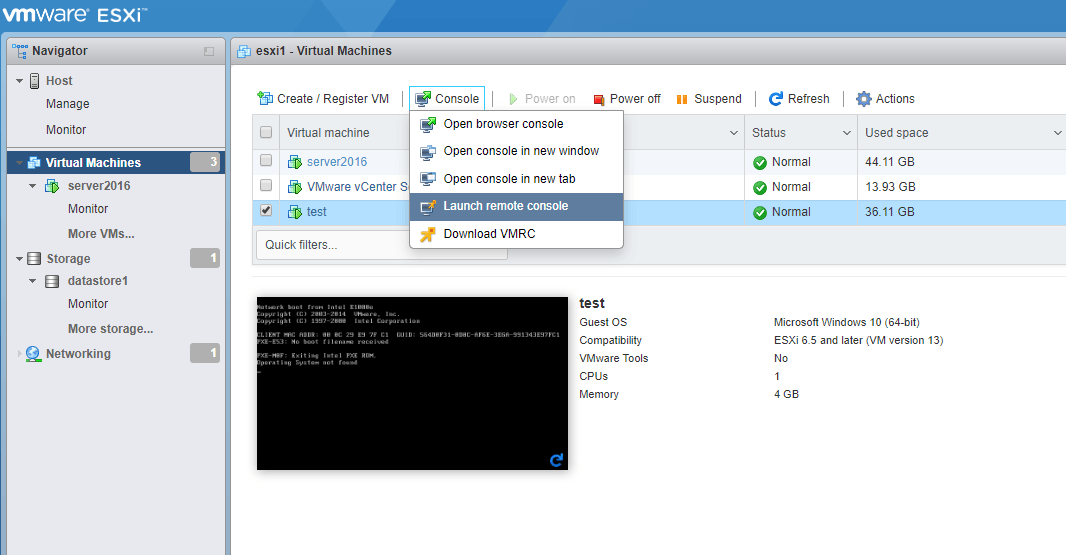Click the test VM row icon
Screen dimensions: 1066x555
point(295,212)
